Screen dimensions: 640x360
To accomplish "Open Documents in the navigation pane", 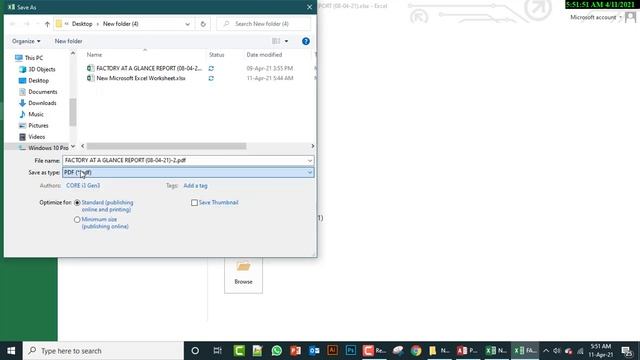I will pyautogui.click(x=42, y=92).
